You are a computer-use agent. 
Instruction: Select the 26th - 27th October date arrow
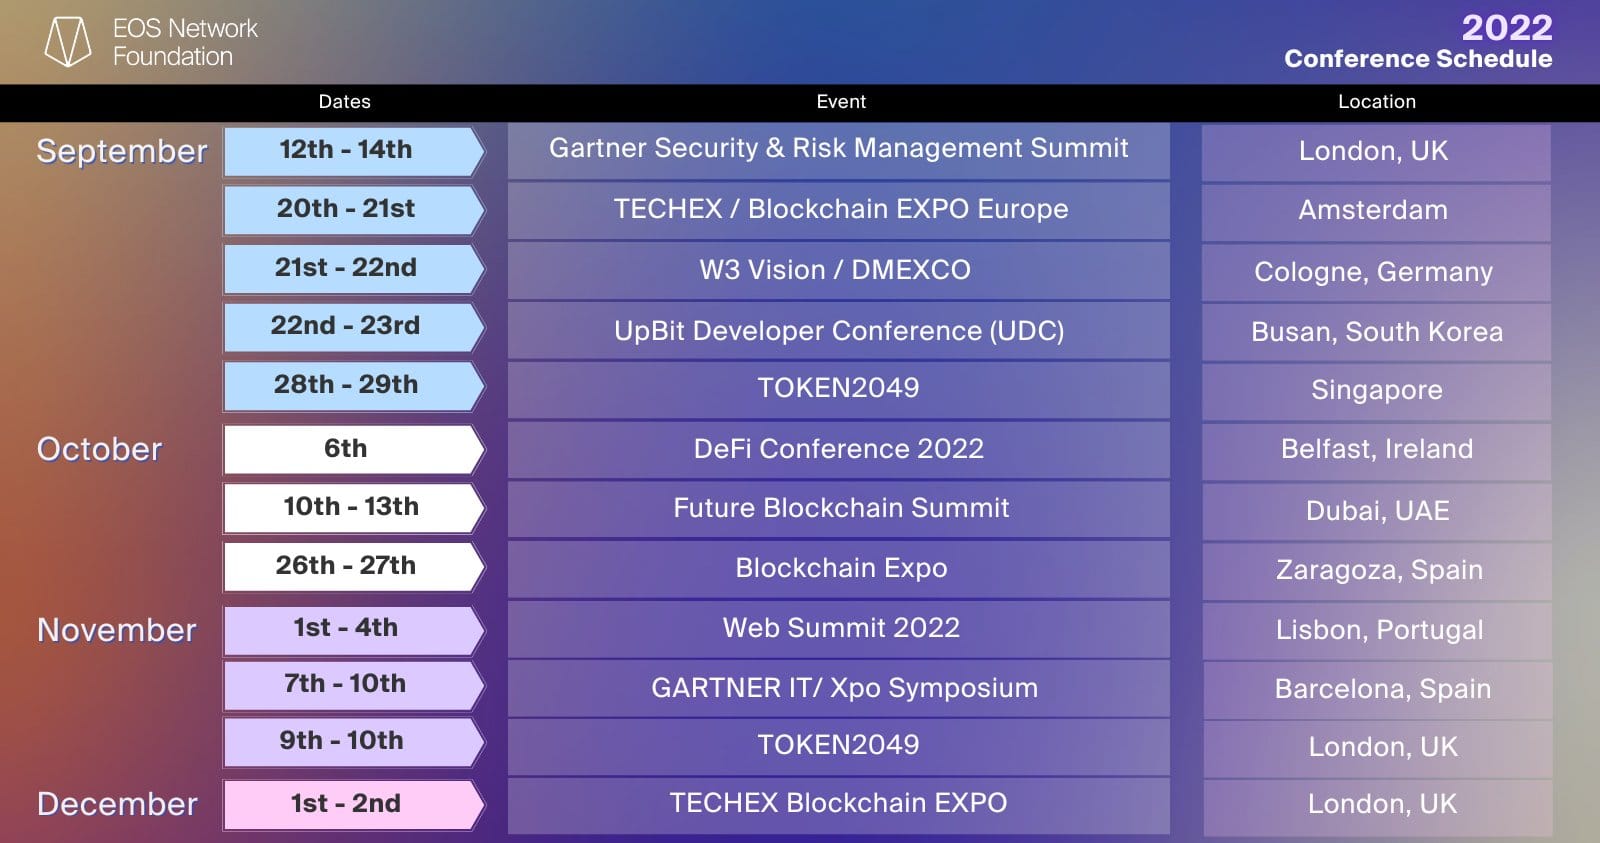pyautogui.click(x=354, y=567)
